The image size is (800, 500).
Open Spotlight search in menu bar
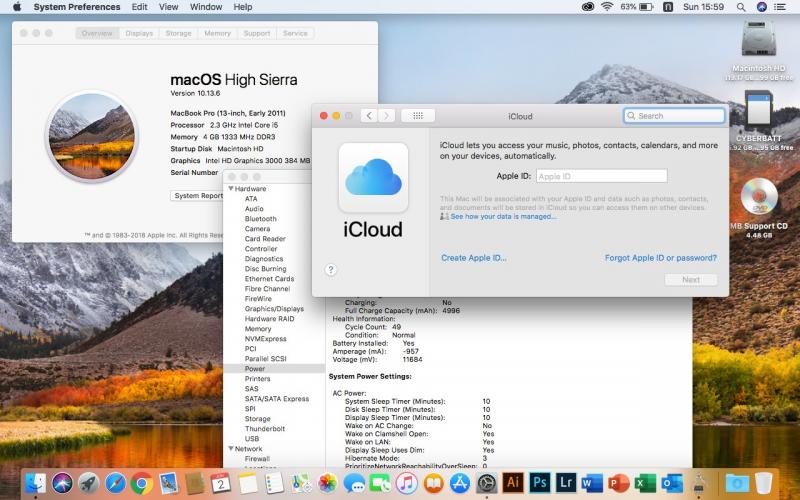click(741, 7)
